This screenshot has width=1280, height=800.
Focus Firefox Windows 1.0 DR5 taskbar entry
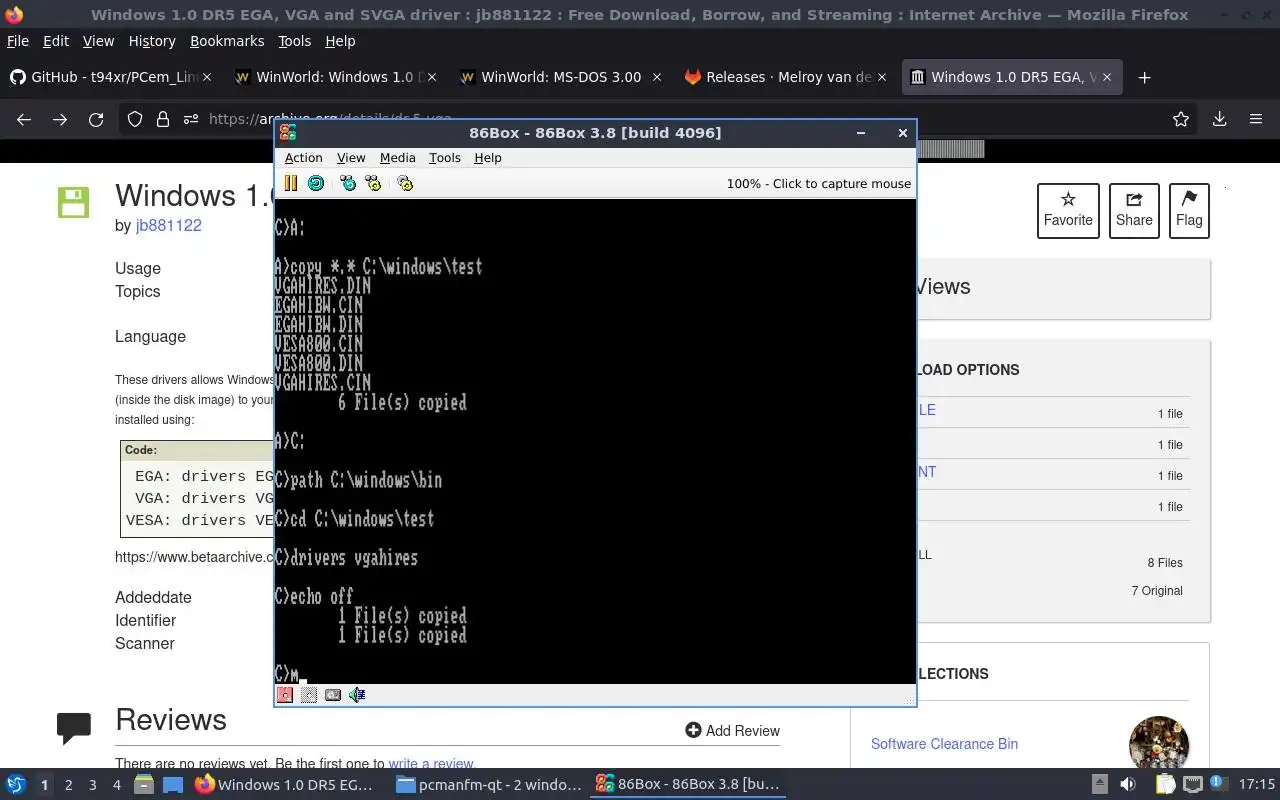(x=286, y=785)
